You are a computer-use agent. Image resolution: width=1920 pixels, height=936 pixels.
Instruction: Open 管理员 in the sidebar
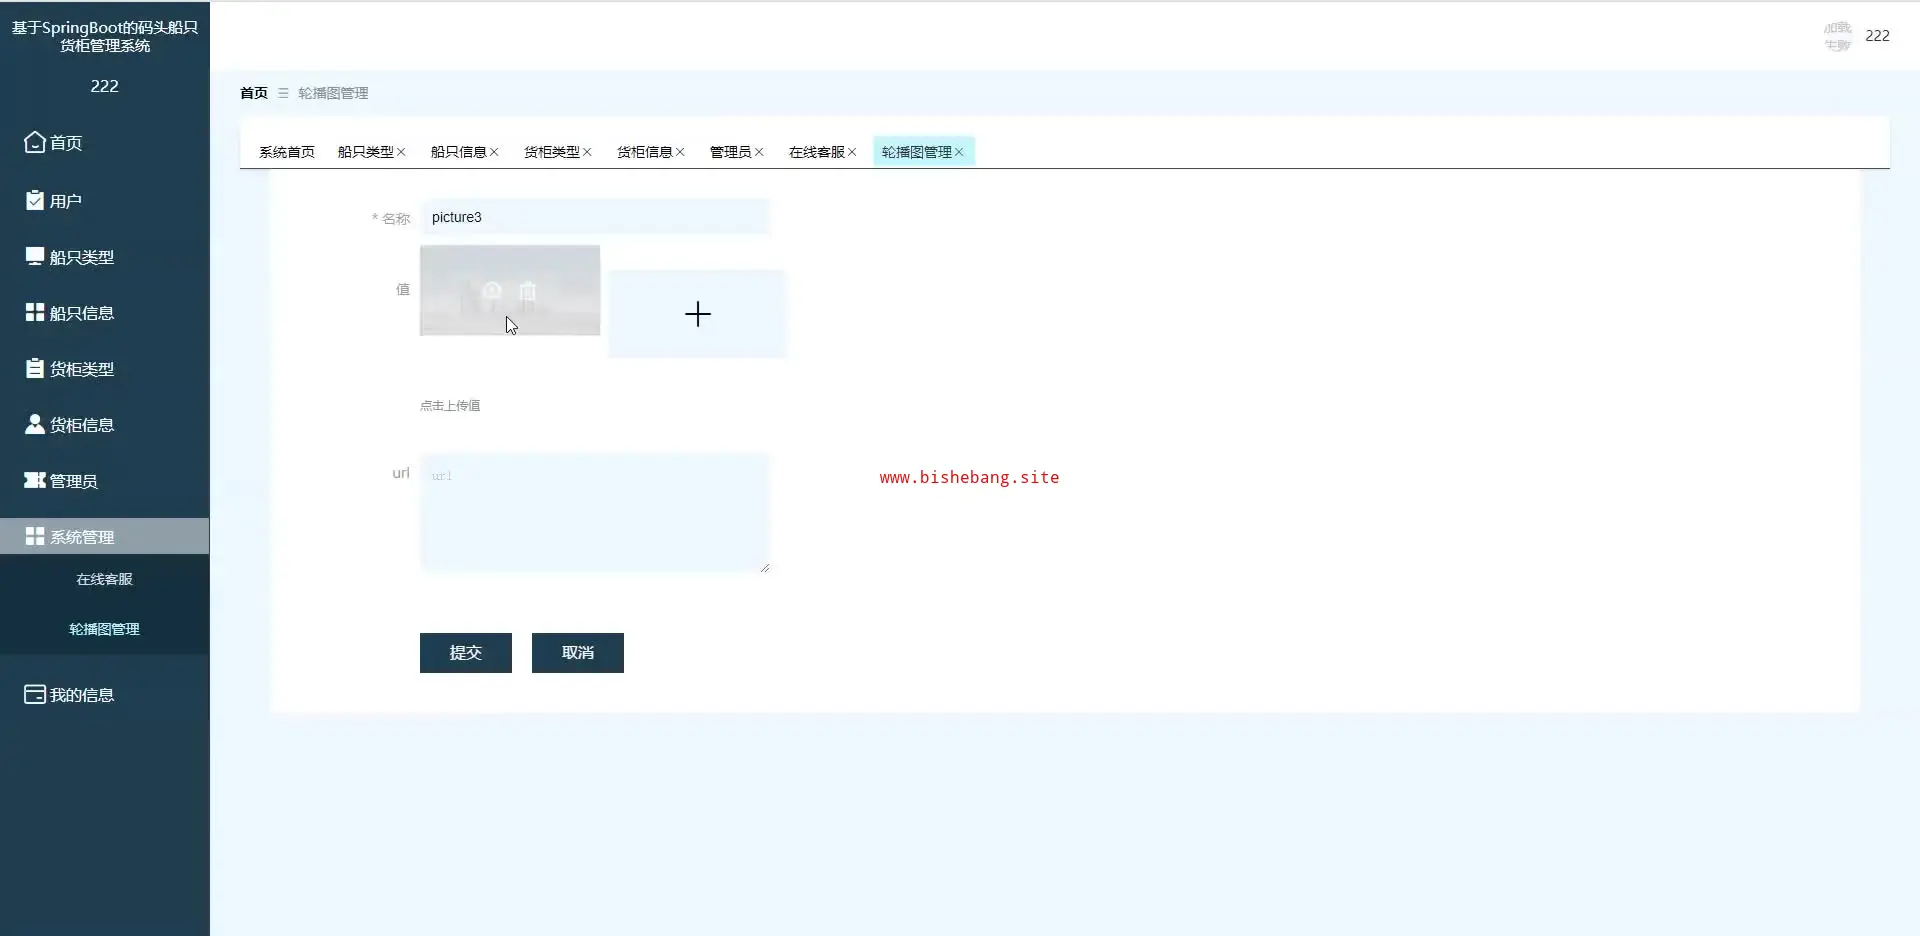pos(104,480)
